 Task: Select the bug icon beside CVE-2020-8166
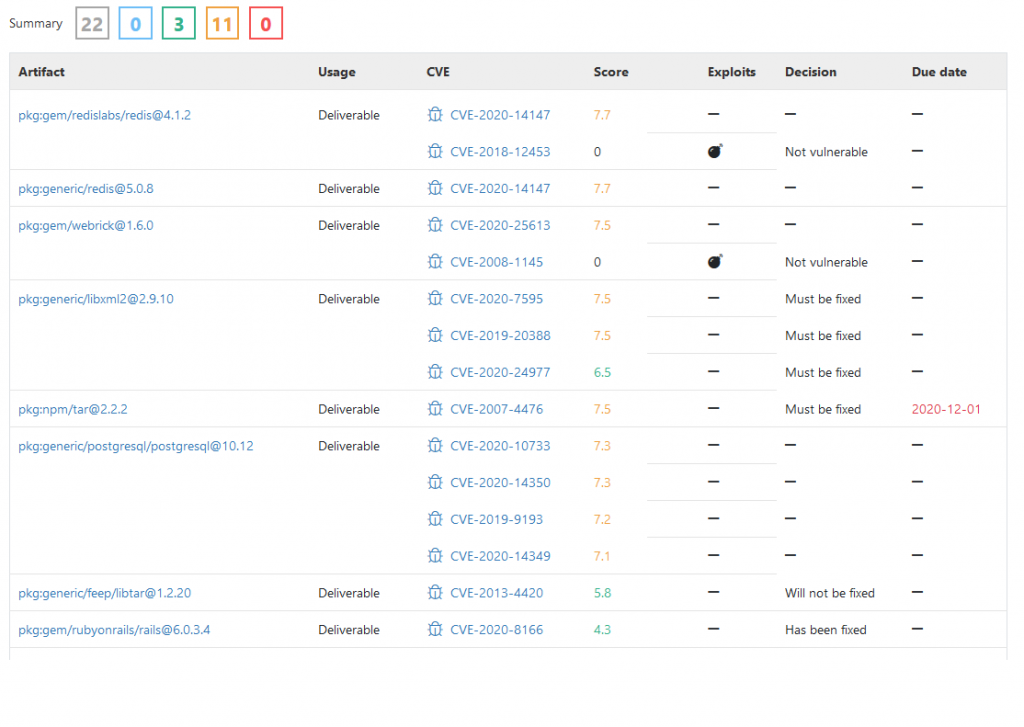click(435, 629)
